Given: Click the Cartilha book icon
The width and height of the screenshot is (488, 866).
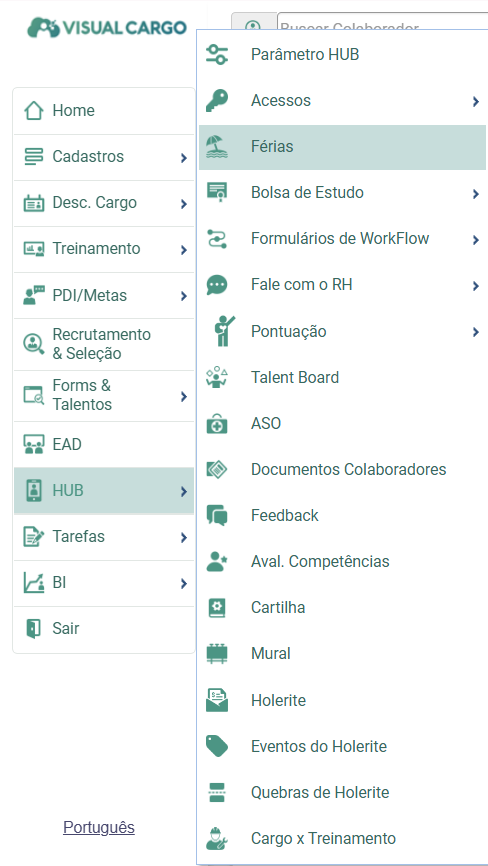Looking at the screenshot, I should pos(216,608).
